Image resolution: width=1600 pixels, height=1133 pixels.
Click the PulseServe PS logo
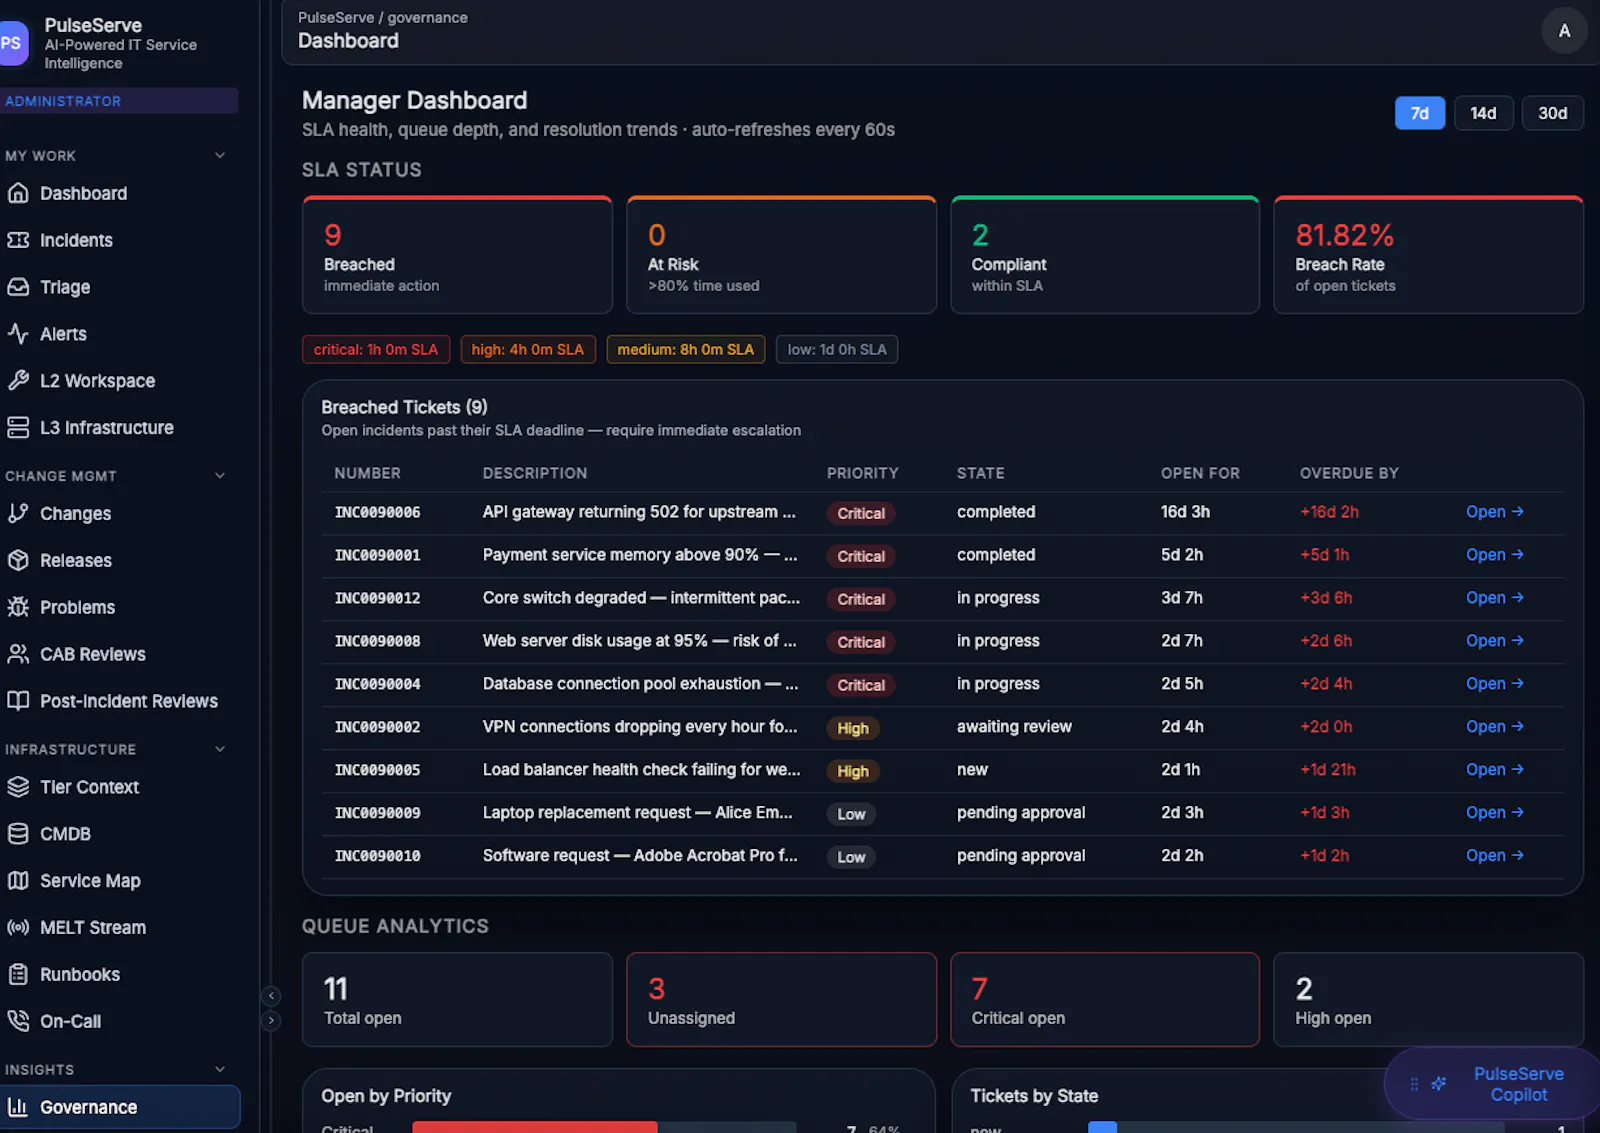12,43
